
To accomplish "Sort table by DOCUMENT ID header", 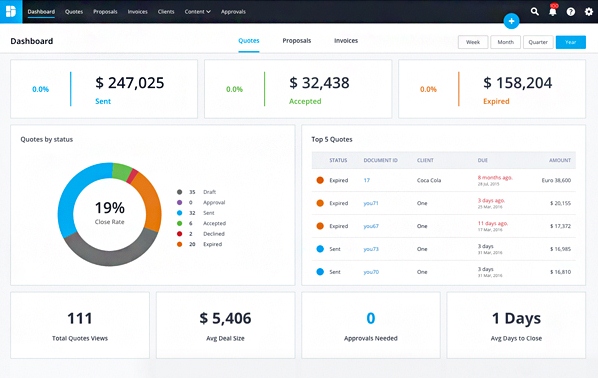I will point(380,160).
